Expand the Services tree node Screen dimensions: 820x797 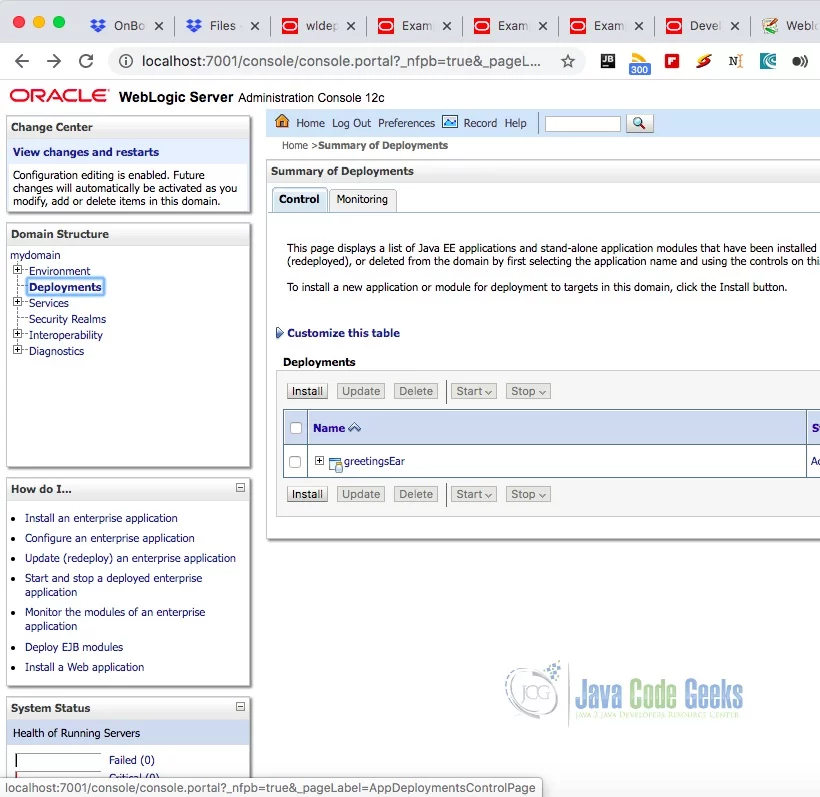17,302
